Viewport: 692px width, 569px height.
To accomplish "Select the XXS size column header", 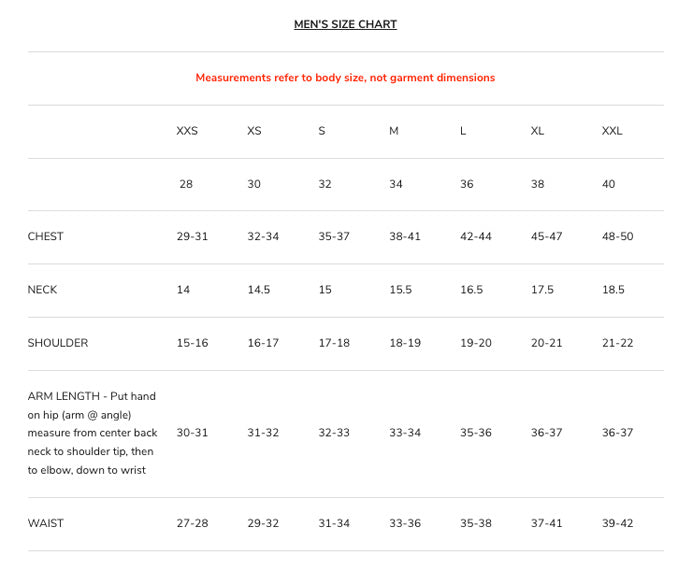I will pos(187,131).
